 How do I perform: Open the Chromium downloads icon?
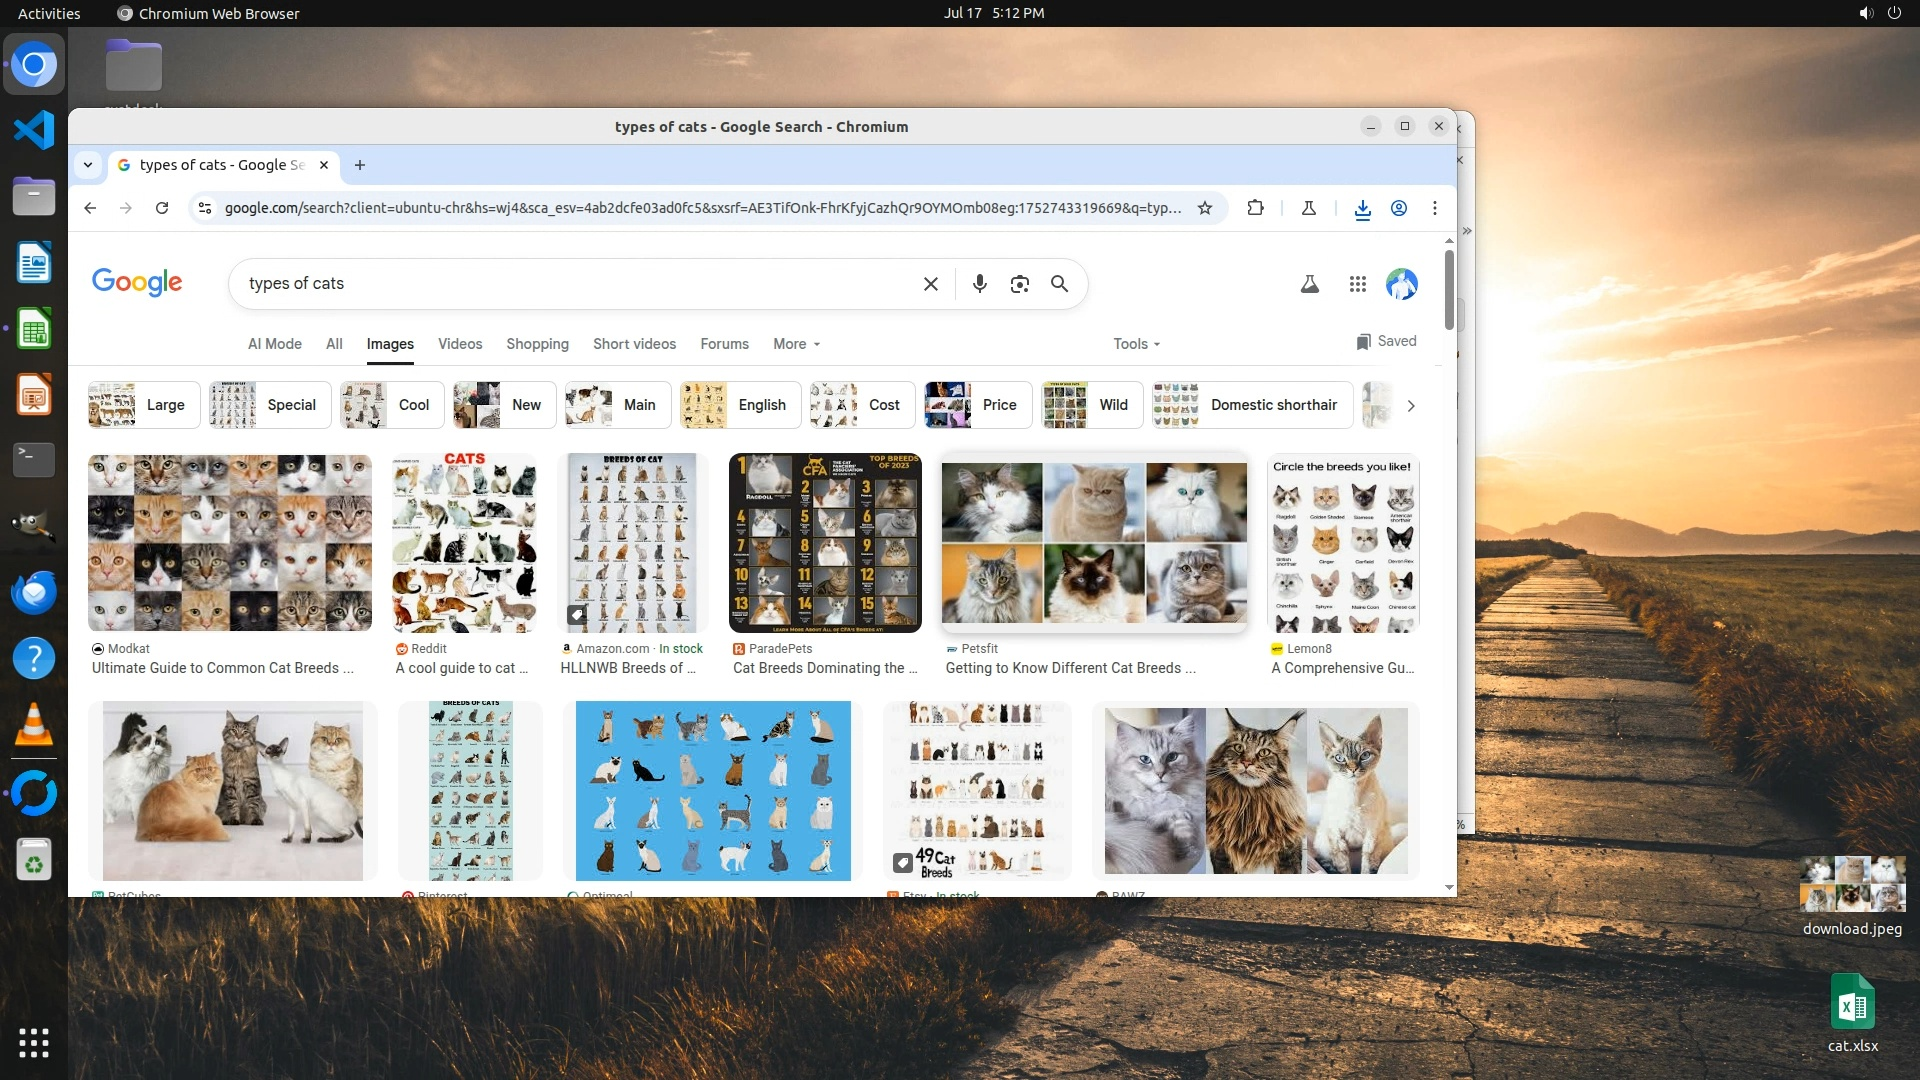1362,208
